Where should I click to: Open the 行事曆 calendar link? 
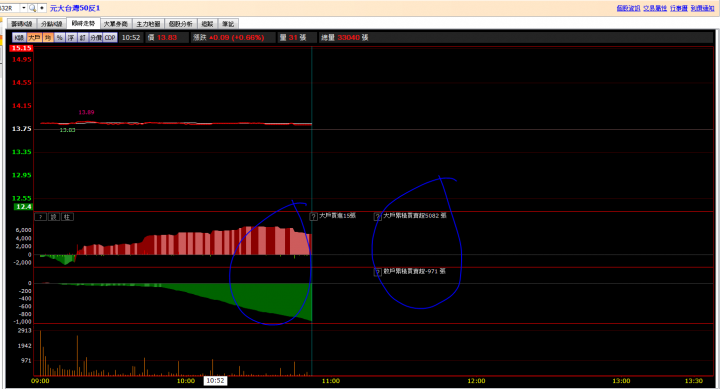[x=679, y=8]
